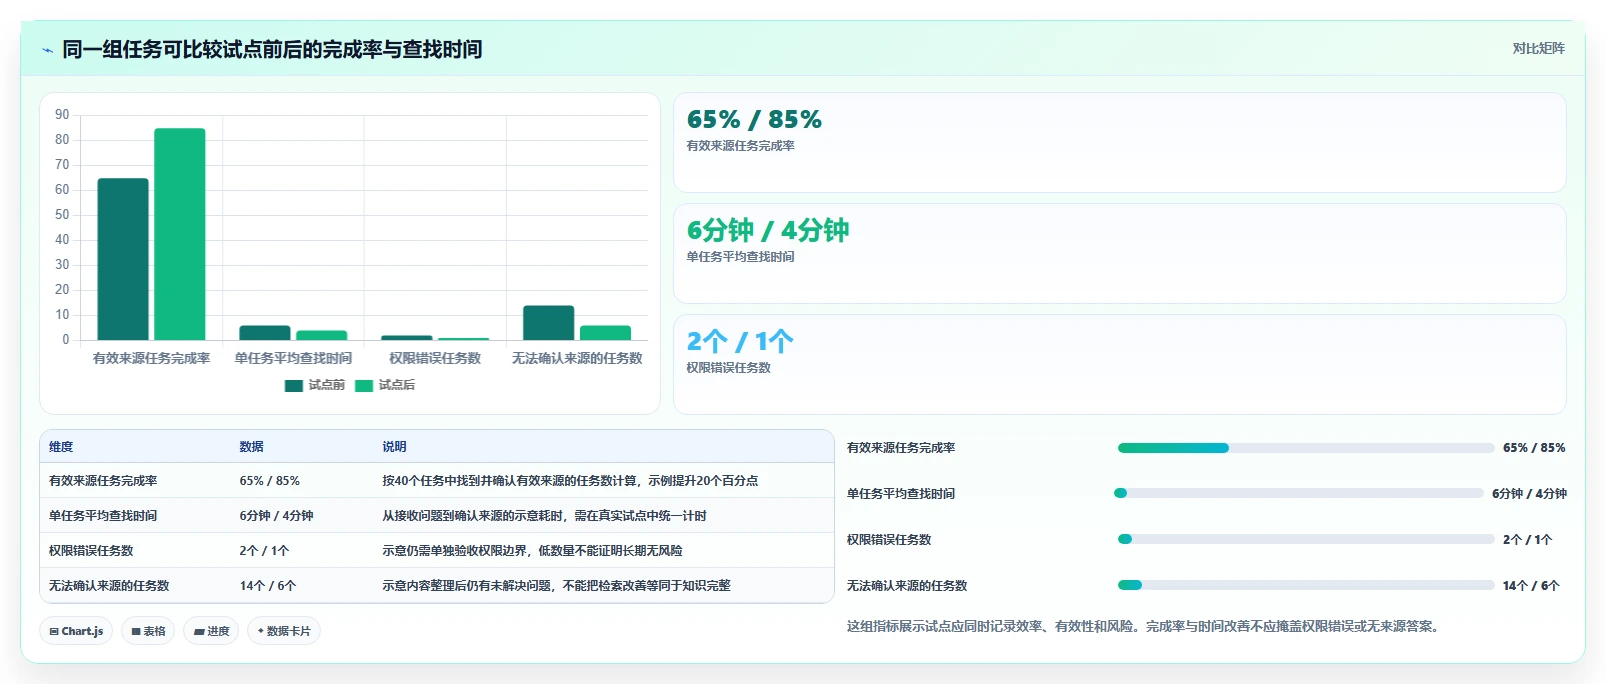The image size is (1606, 684).
Task: Toggle the 试点前 legend item
Action: click(315, 385)
